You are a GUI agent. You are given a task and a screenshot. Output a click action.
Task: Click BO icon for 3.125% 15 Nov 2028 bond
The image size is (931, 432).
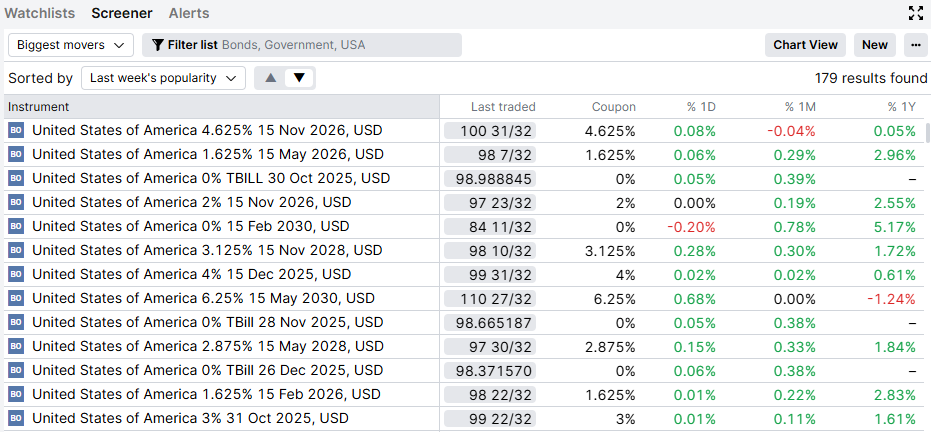pyautogui.click(x=16, y=250)
